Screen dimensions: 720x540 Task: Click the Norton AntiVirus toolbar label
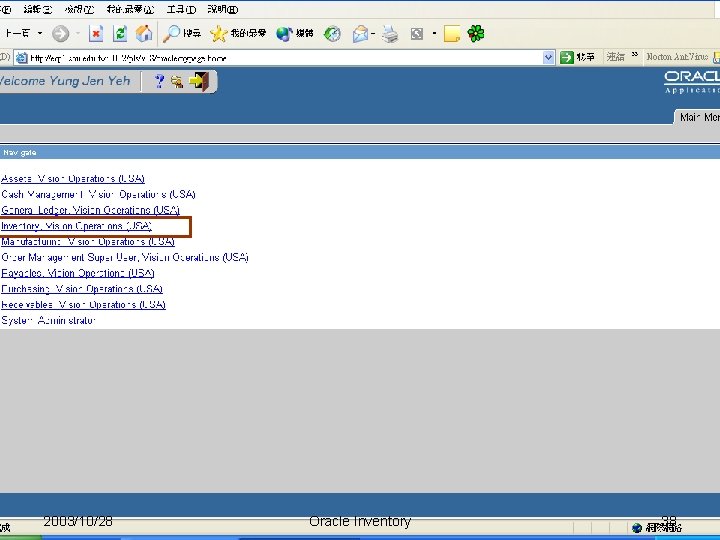click(x=677, y=57)
